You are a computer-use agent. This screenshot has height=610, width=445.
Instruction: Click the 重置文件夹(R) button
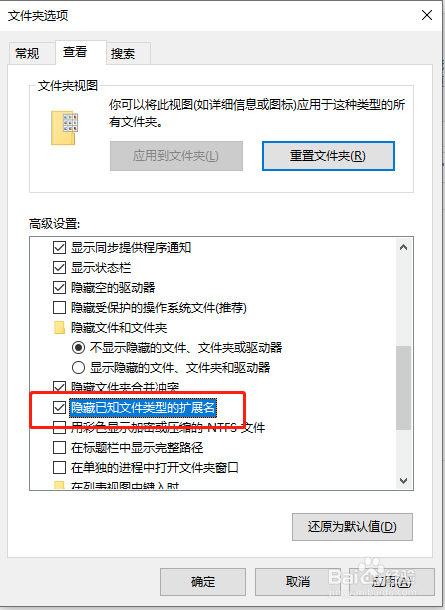(328, 156)
